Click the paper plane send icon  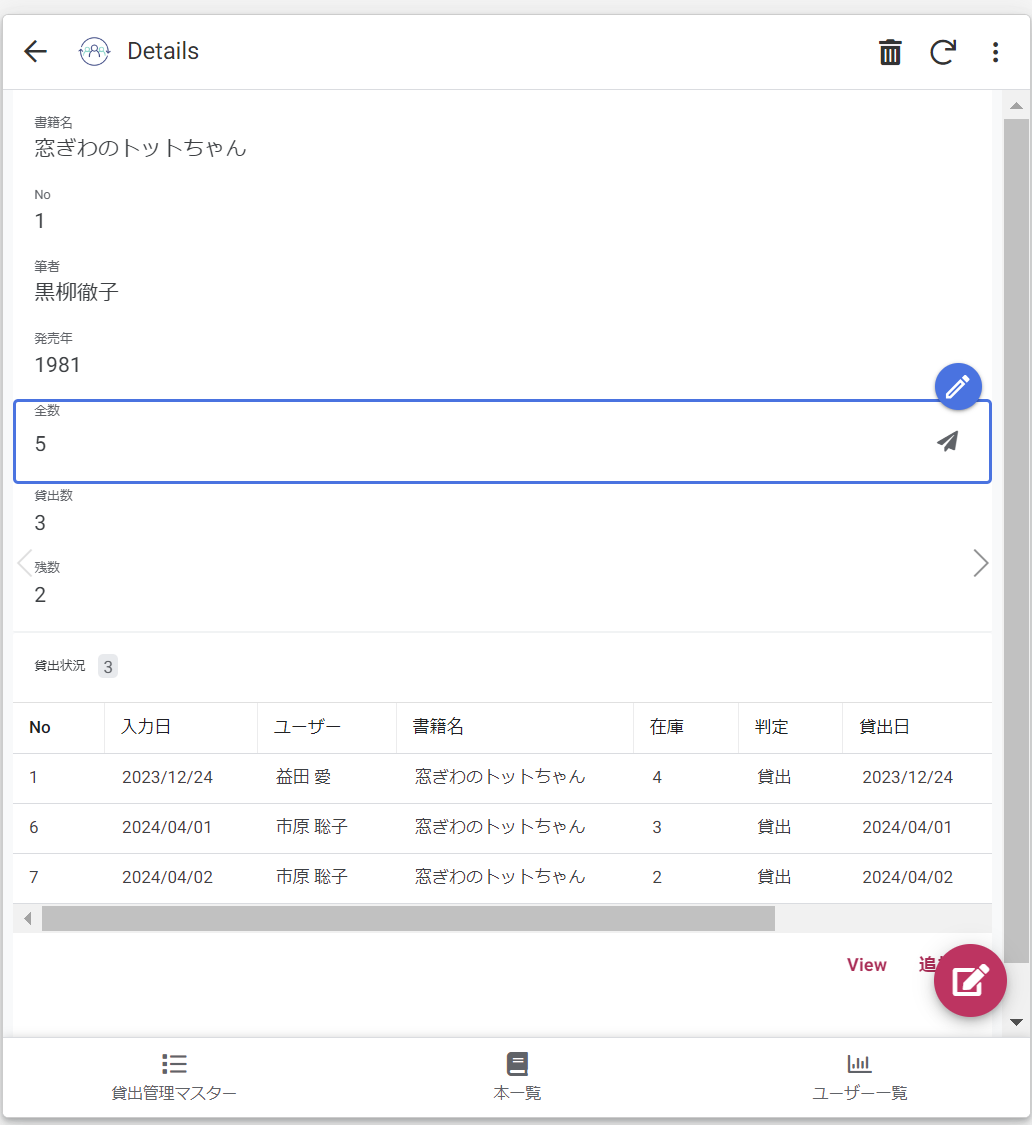[x=947, y=440]
